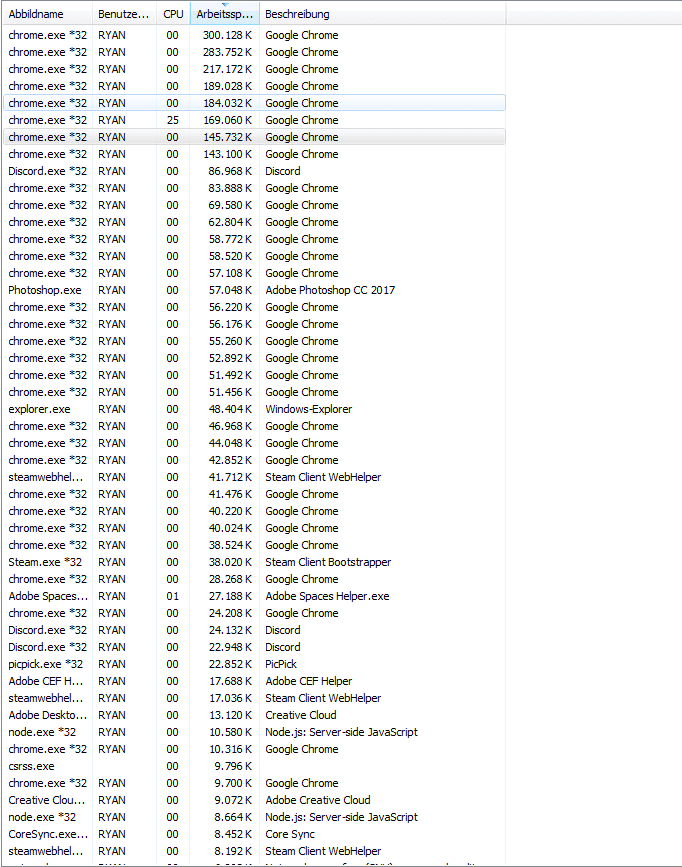The image size is (682, 867).
Task: Select the Creative Clou... process name
Action: (x=47, y=801)
